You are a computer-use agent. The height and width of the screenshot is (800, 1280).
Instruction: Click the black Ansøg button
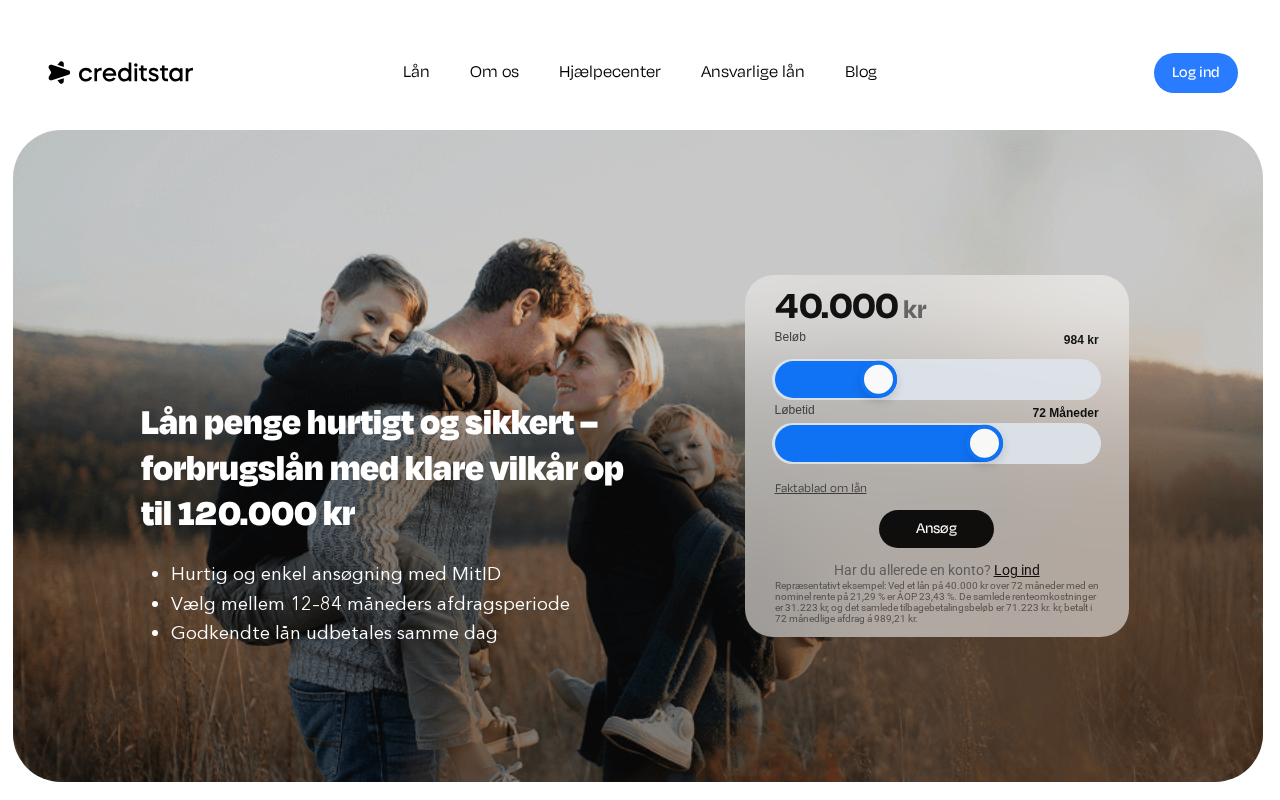coord(936,529)
